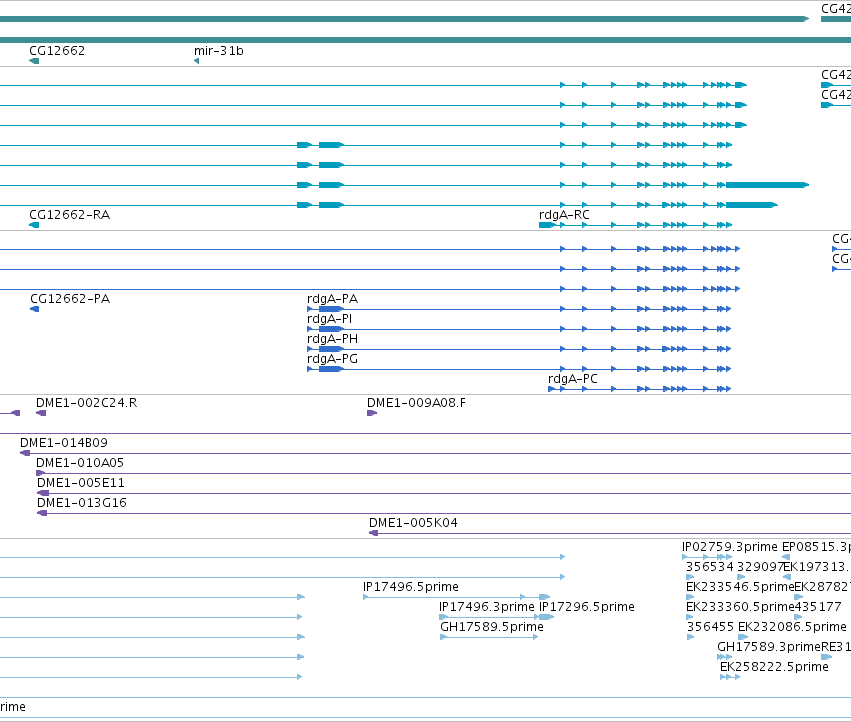Click the CG12662-RA transcript glyph

coord(34,225)
